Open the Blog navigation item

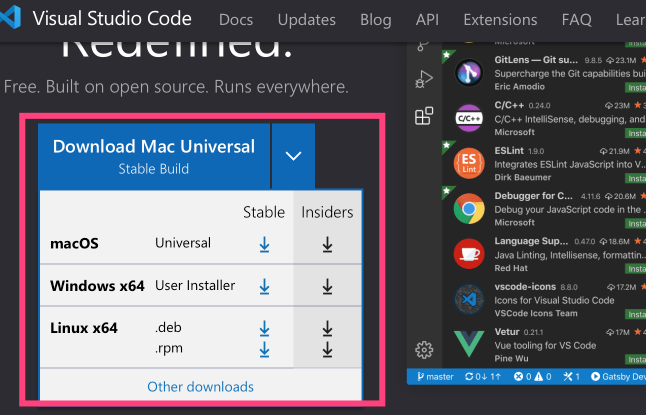[376, 20]
